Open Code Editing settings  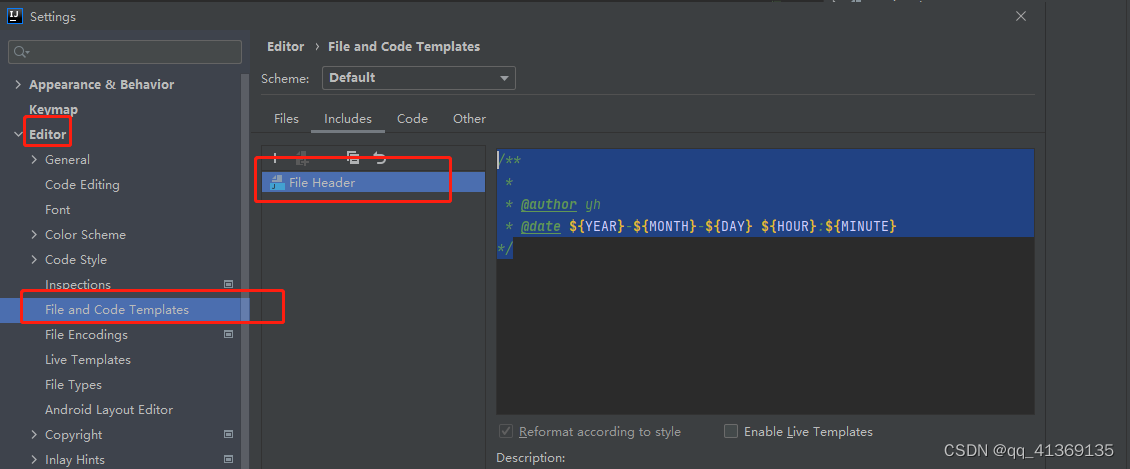click(82, 184)
